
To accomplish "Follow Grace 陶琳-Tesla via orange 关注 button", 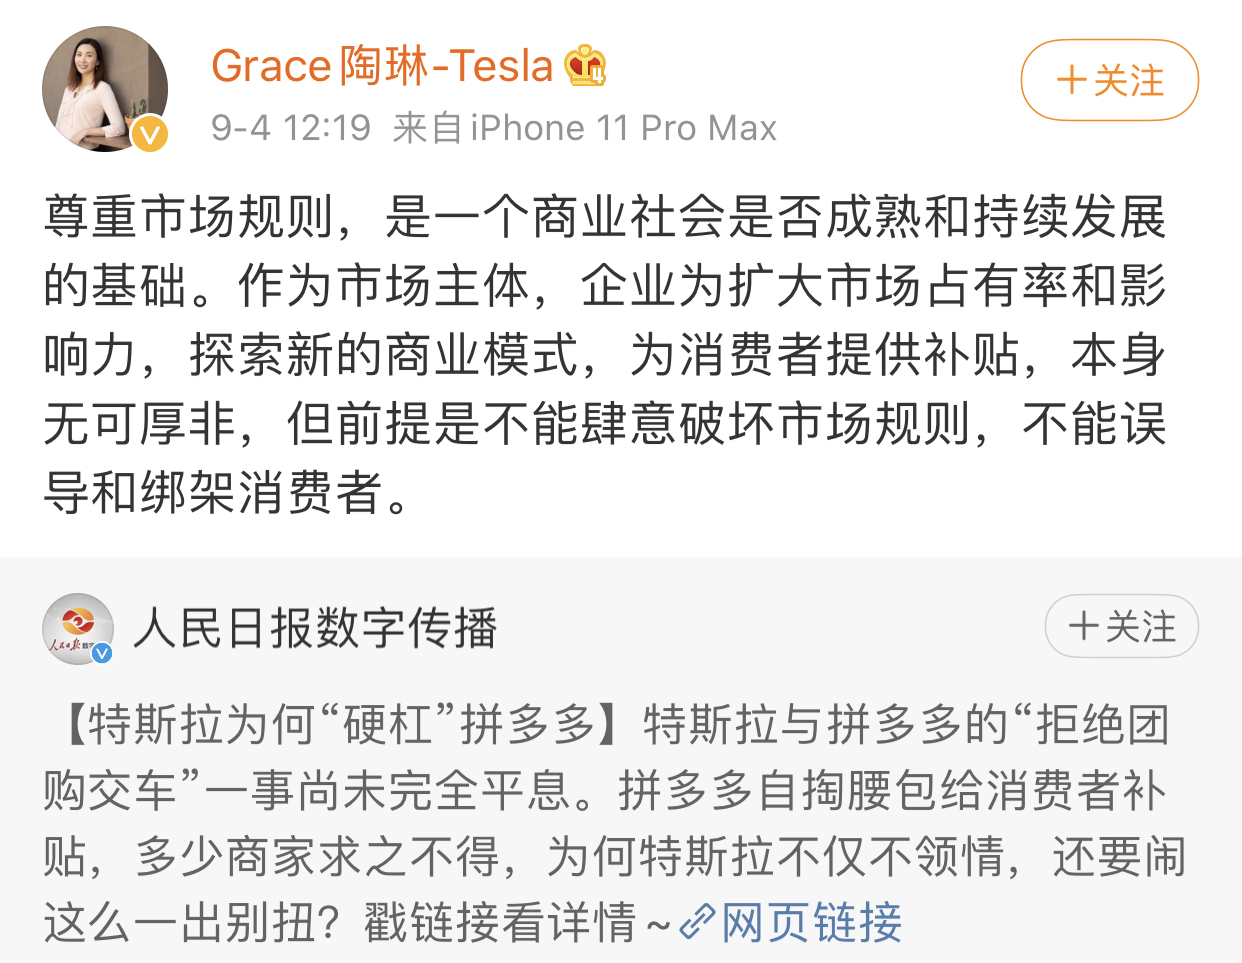I will (1109, 80).
